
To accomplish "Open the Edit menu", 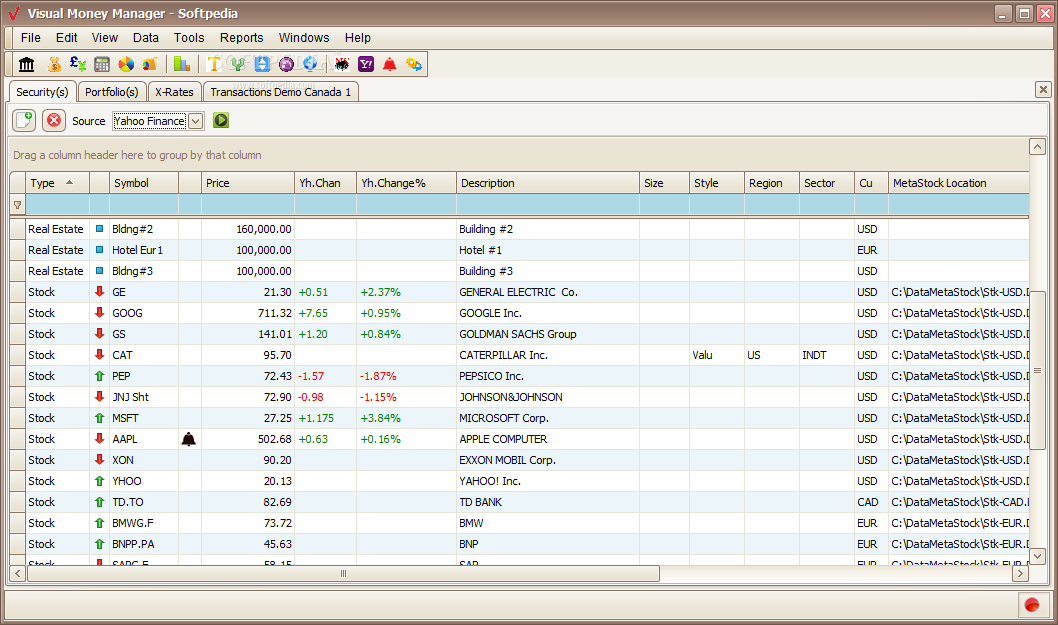I will [x=66, y=38].
